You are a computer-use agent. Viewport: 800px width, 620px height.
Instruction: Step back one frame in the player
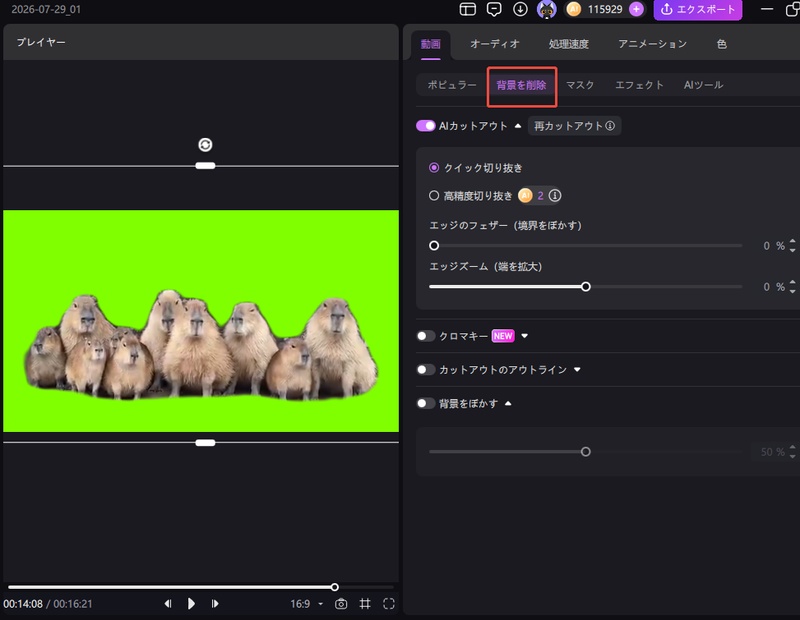coord(167,604)
